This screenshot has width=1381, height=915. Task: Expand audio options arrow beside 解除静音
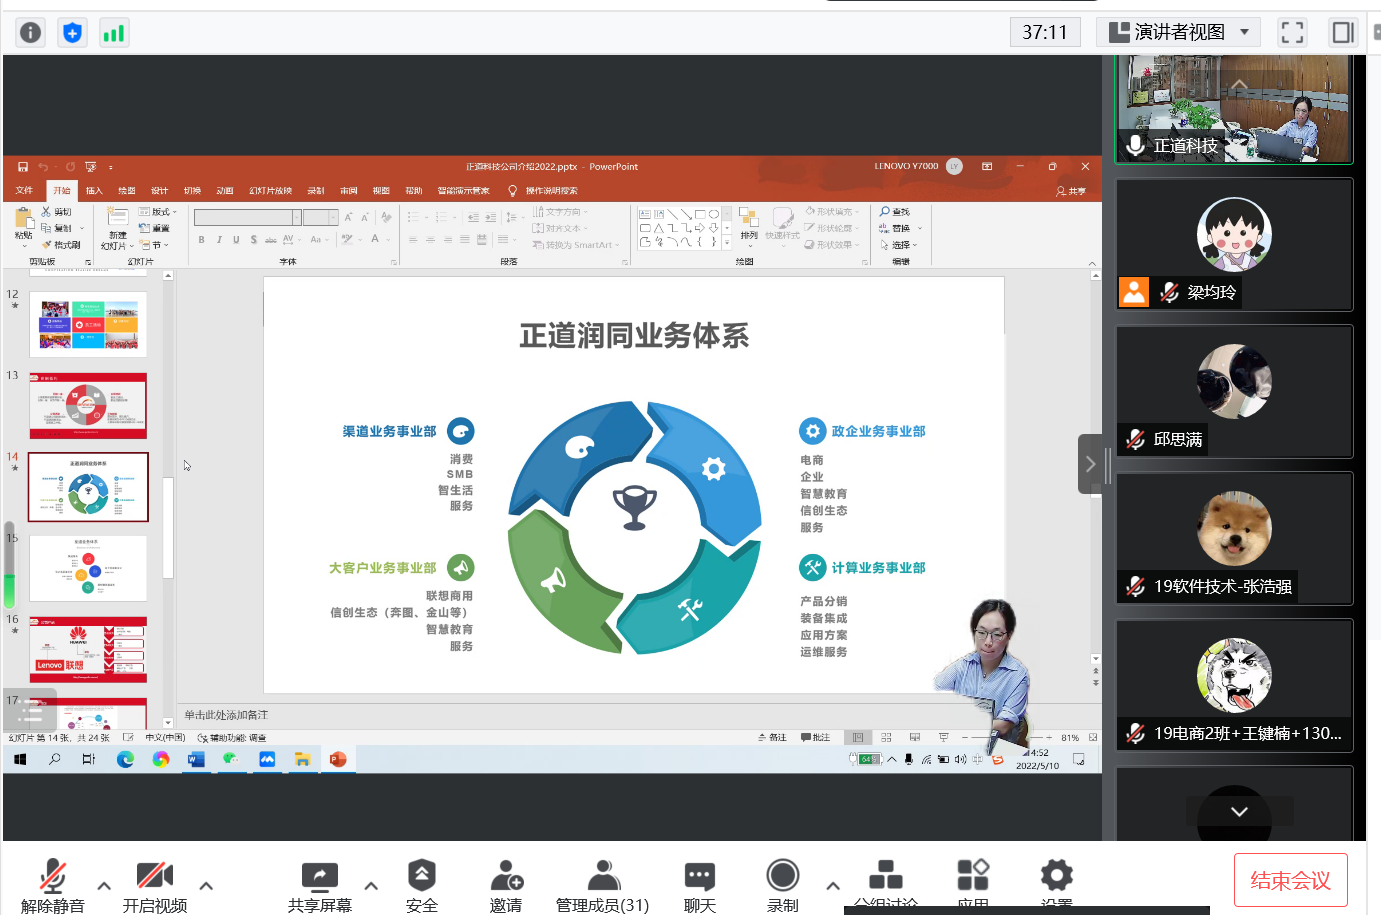tap(104, 885)
